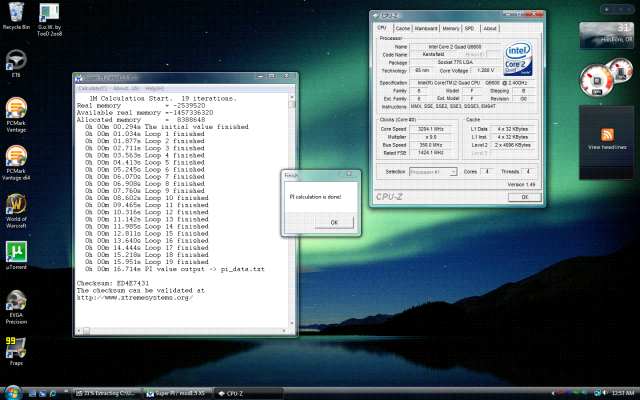Image resolution: width=640 pixels, height=400 pixels.
Task: Switch to CPU-Z in the taskbar
Action: tap(249, 393)
